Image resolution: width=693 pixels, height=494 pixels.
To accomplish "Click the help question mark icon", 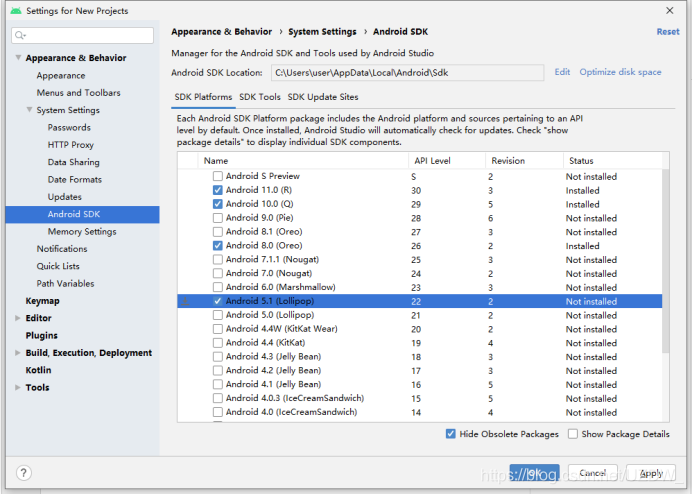I will point(24,473).
